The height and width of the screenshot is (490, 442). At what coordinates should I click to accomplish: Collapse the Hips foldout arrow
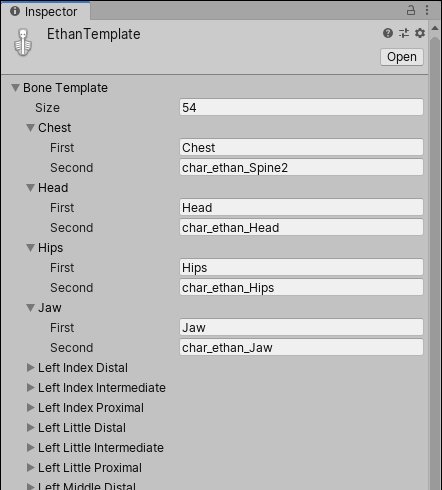click(31, 248)
